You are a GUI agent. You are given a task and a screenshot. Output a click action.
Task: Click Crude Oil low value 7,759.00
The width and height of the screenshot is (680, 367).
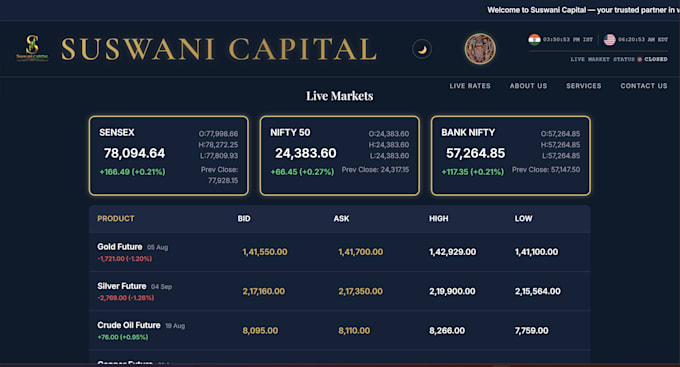click(532, 331)
